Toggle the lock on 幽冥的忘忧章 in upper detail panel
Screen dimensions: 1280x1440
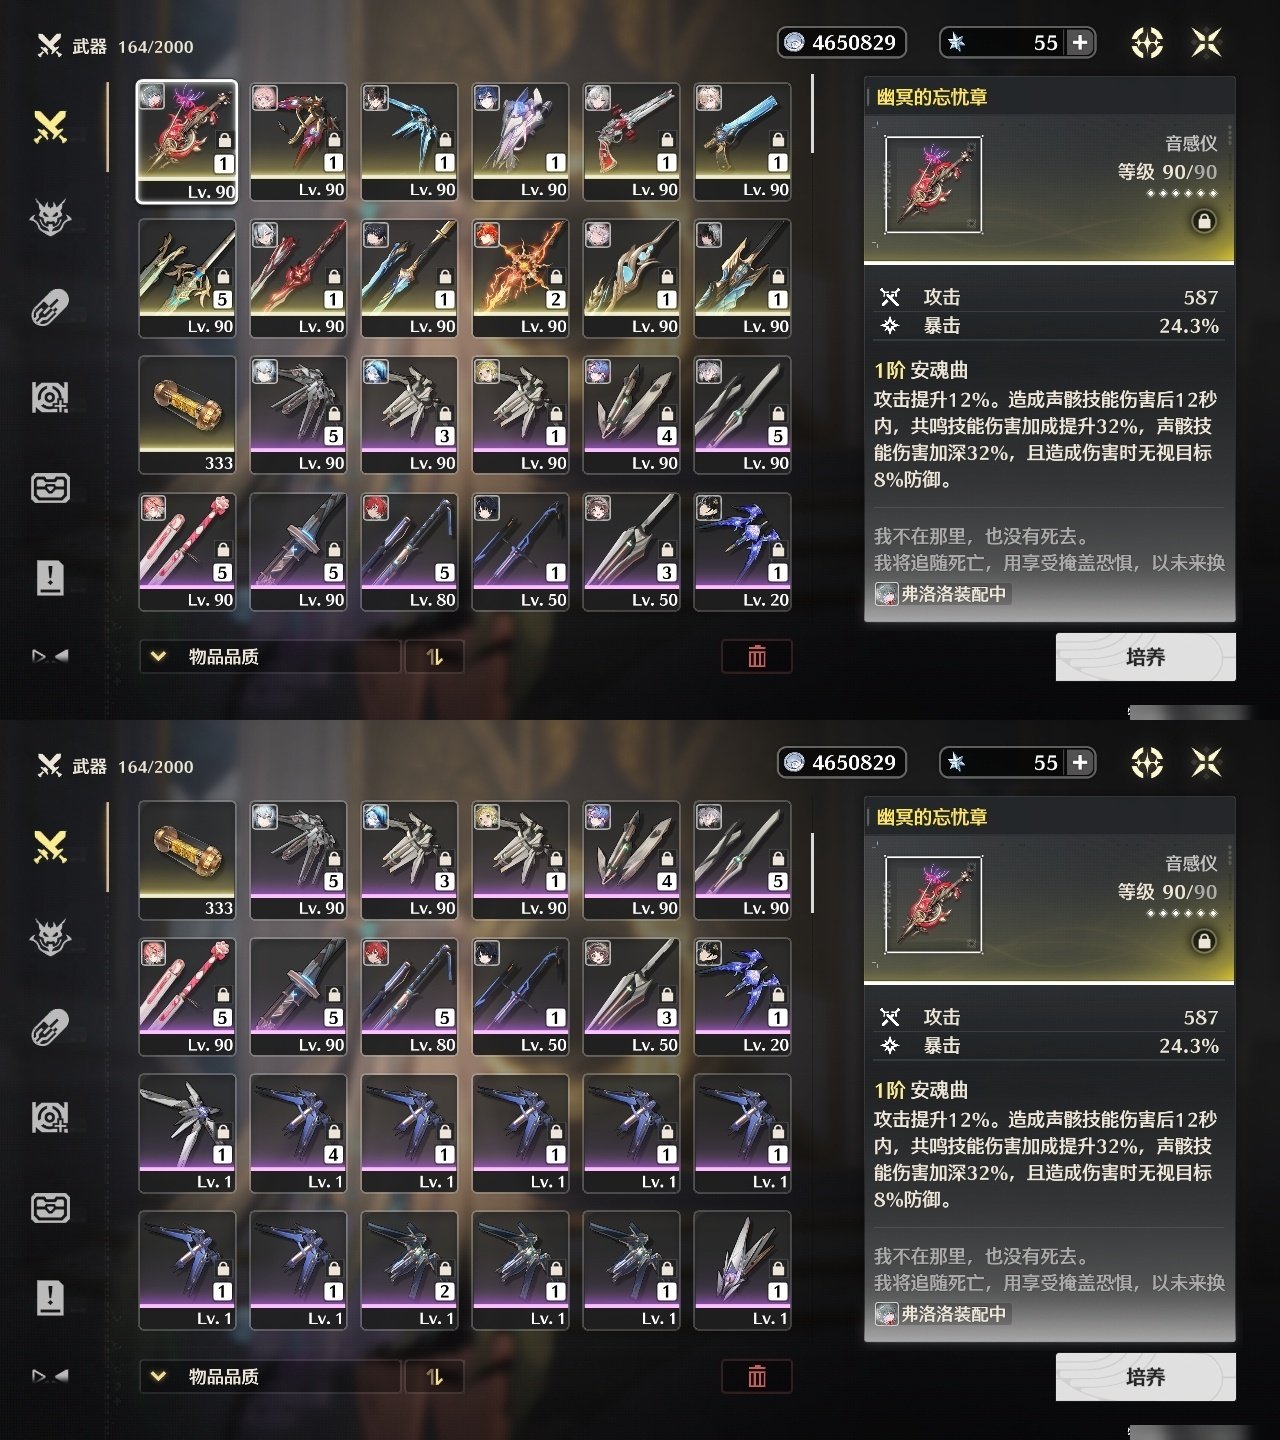(x=1204, y=221)
